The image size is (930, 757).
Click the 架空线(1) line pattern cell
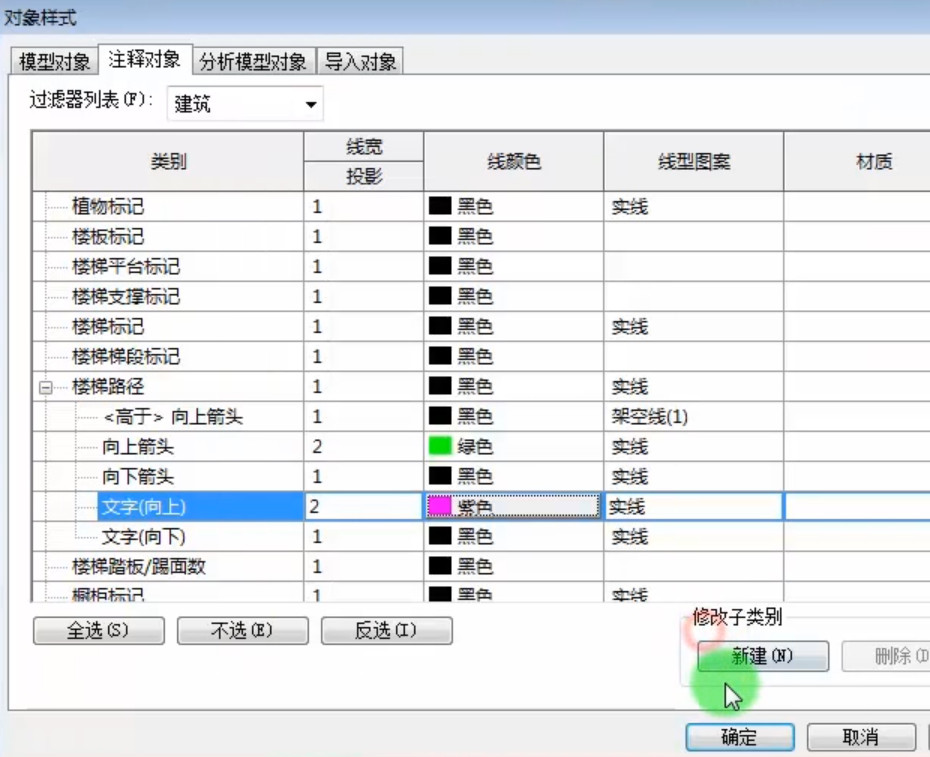pyautogui.click(x=693, y=416)
